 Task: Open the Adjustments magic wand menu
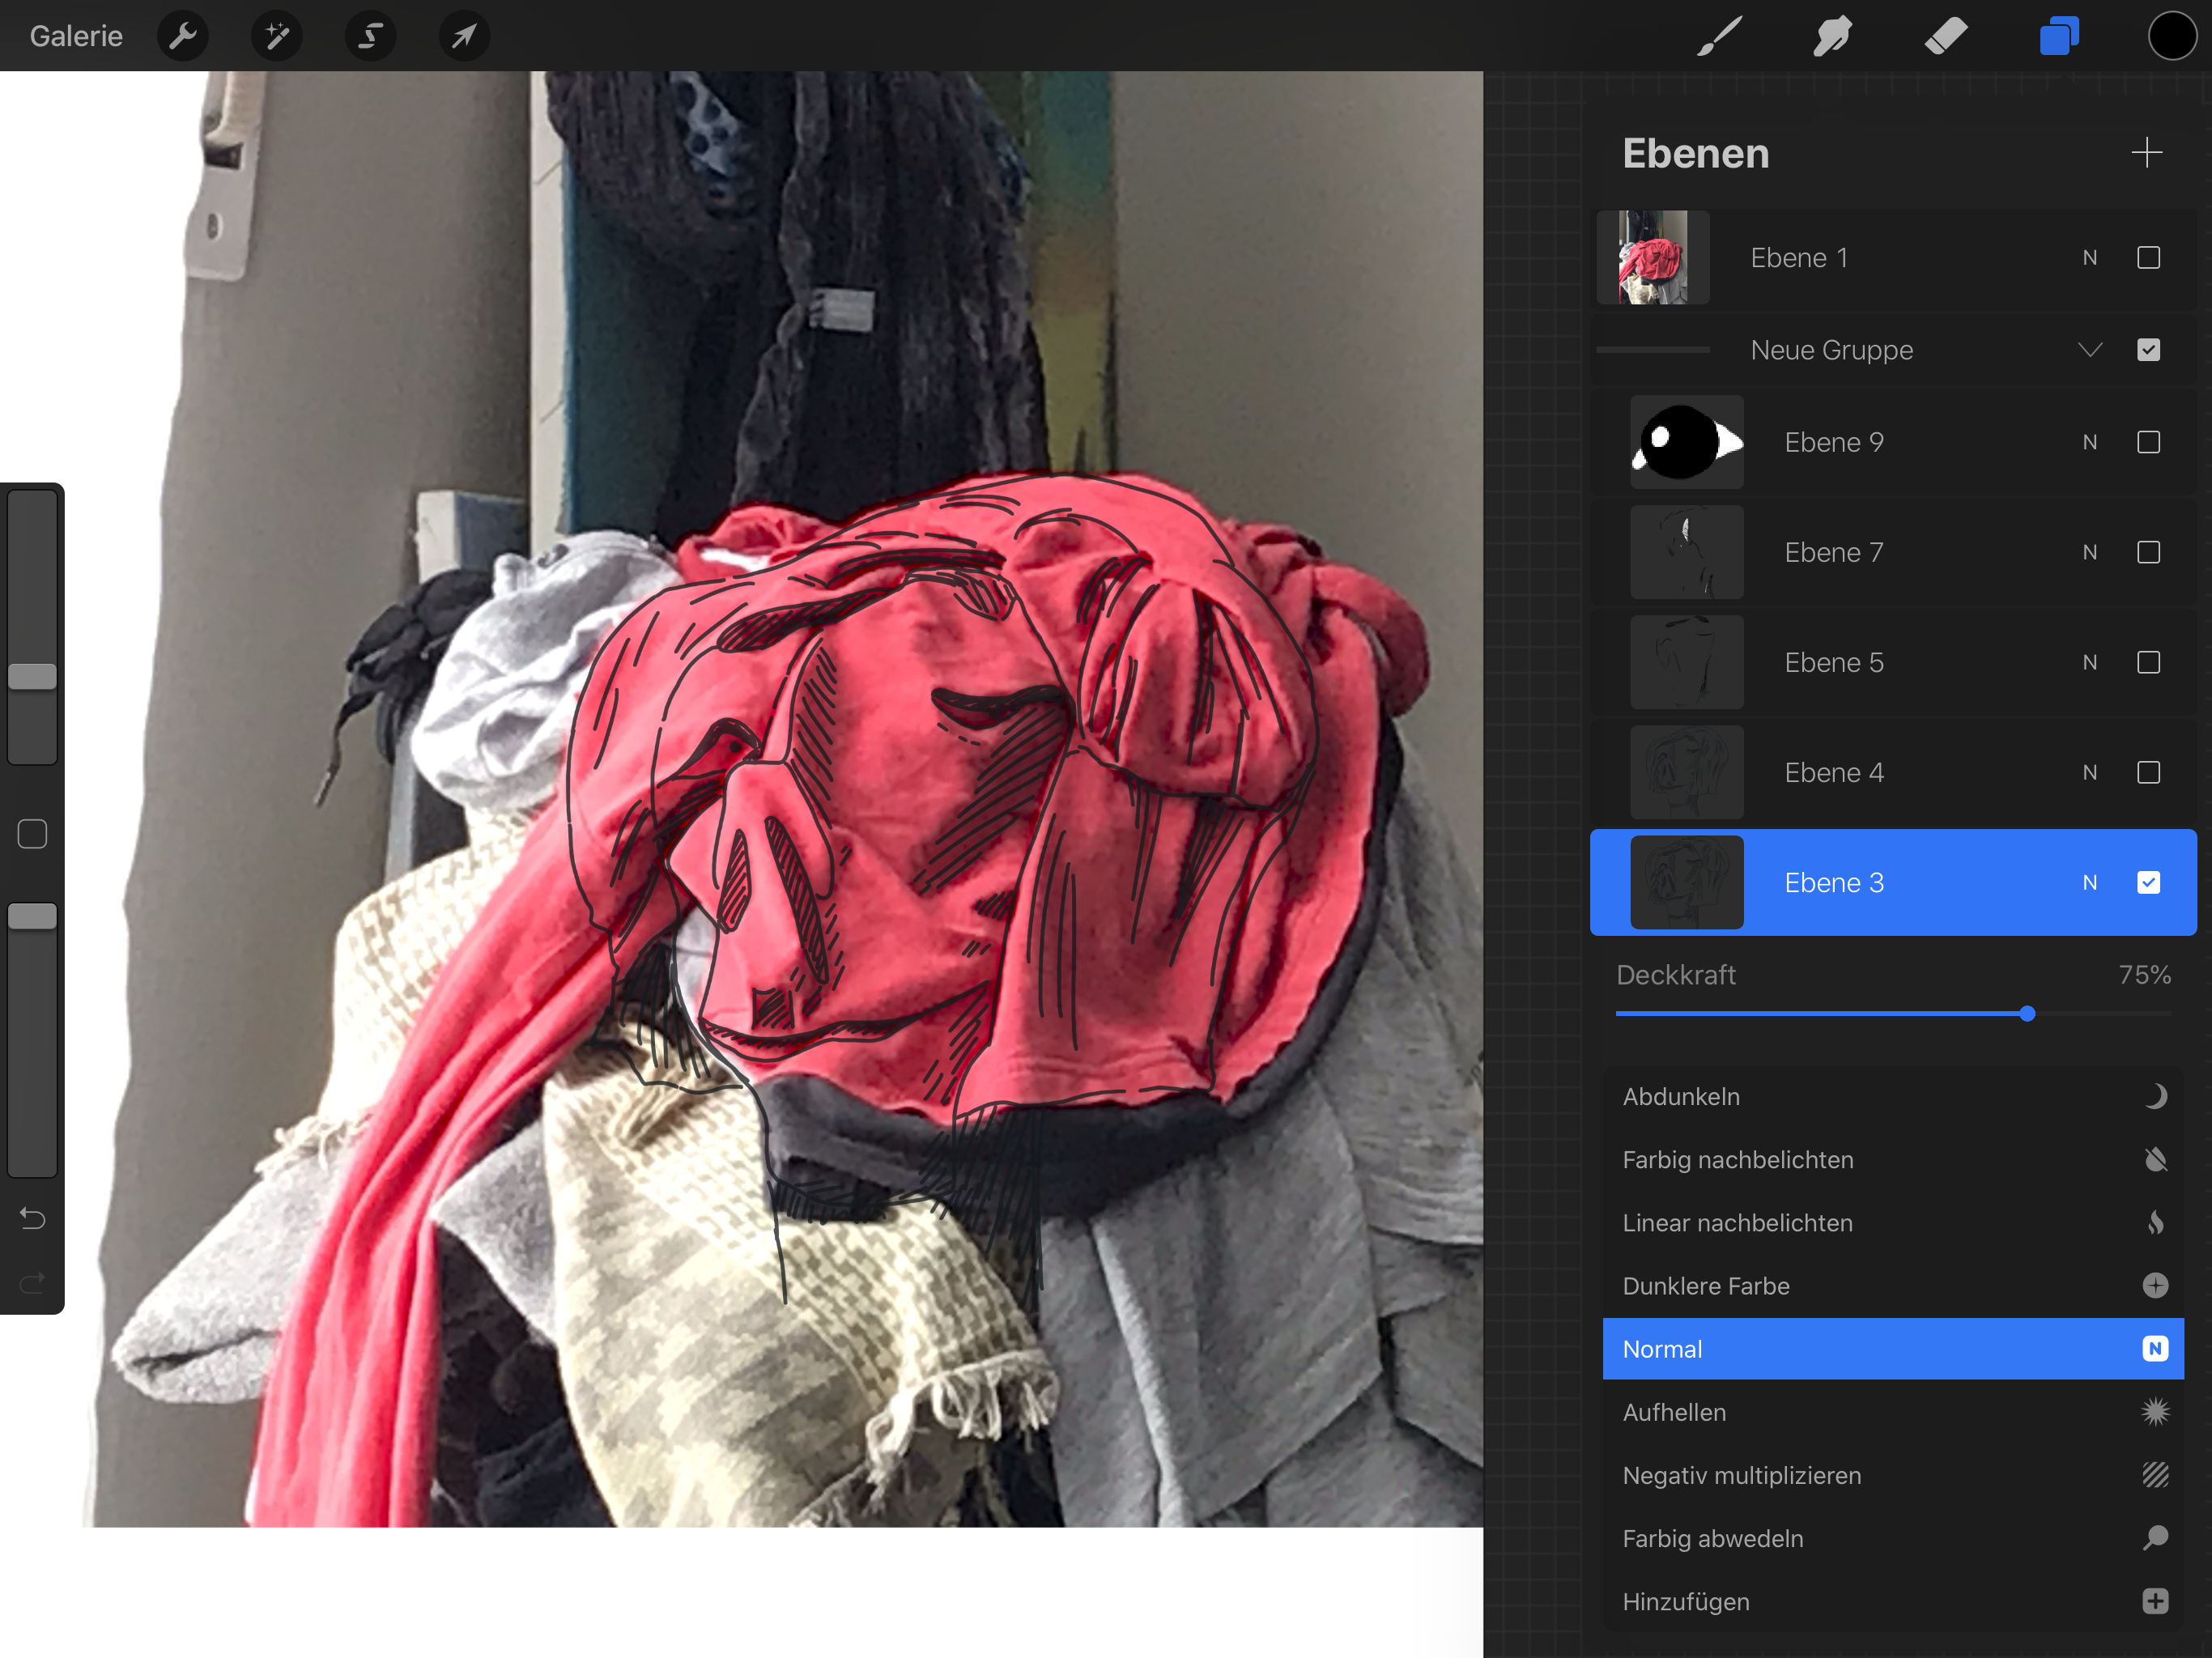pos(277,37)
